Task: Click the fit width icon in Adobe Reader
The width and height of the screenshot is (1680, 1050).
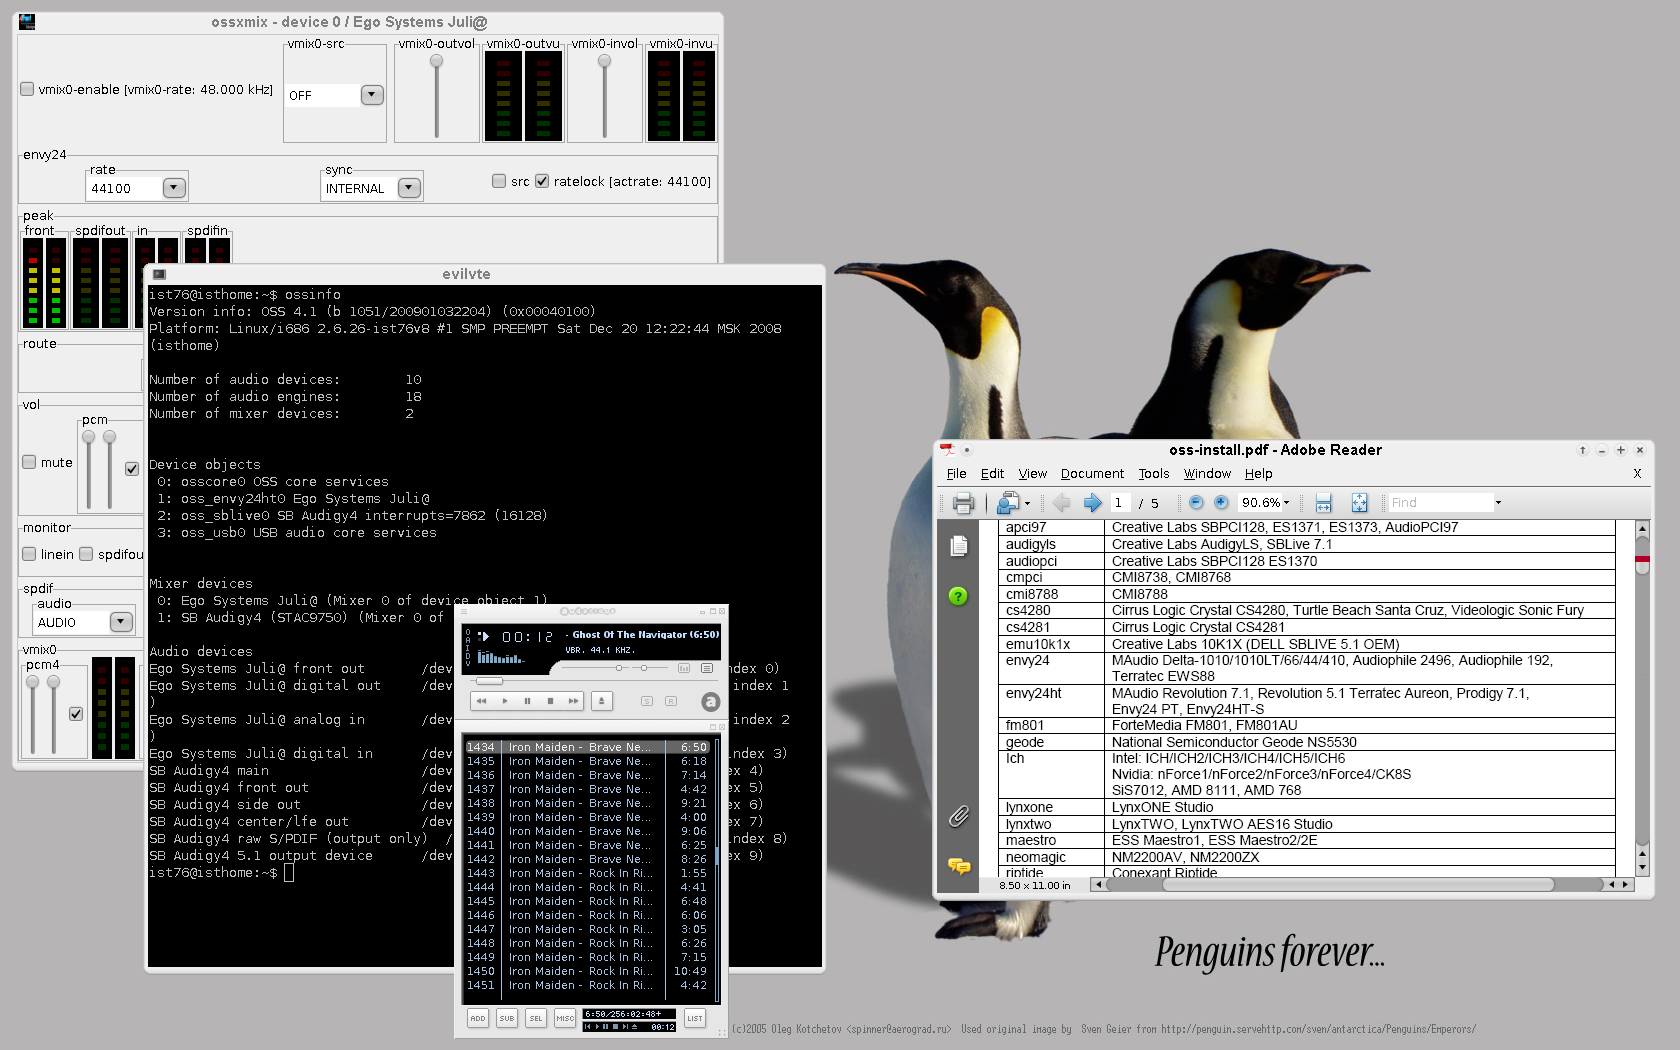Action: pos(1324,503)
